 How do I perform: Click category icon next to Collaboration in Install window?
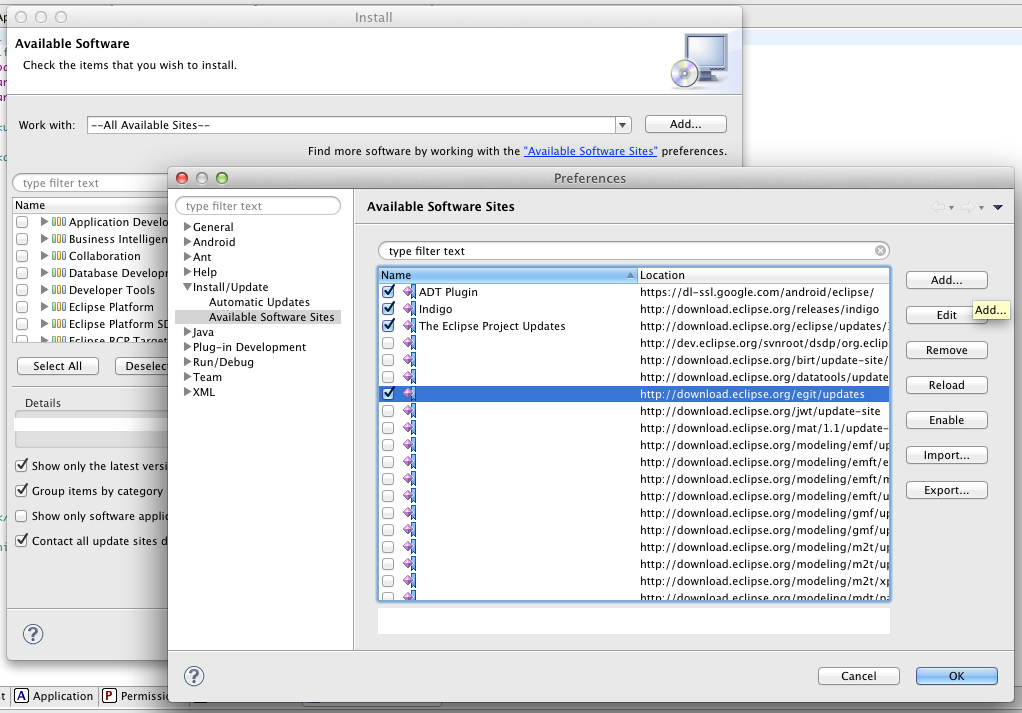(x=59, y=256)
